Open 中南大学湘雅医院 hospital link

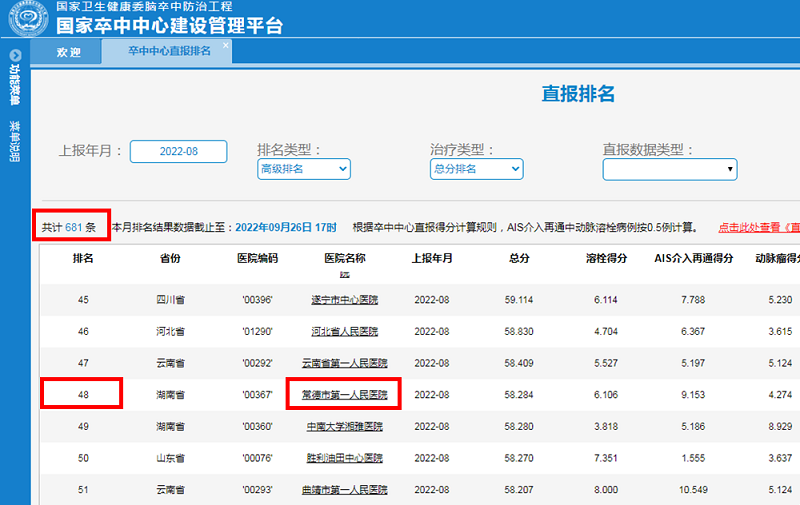pos(344,426)
